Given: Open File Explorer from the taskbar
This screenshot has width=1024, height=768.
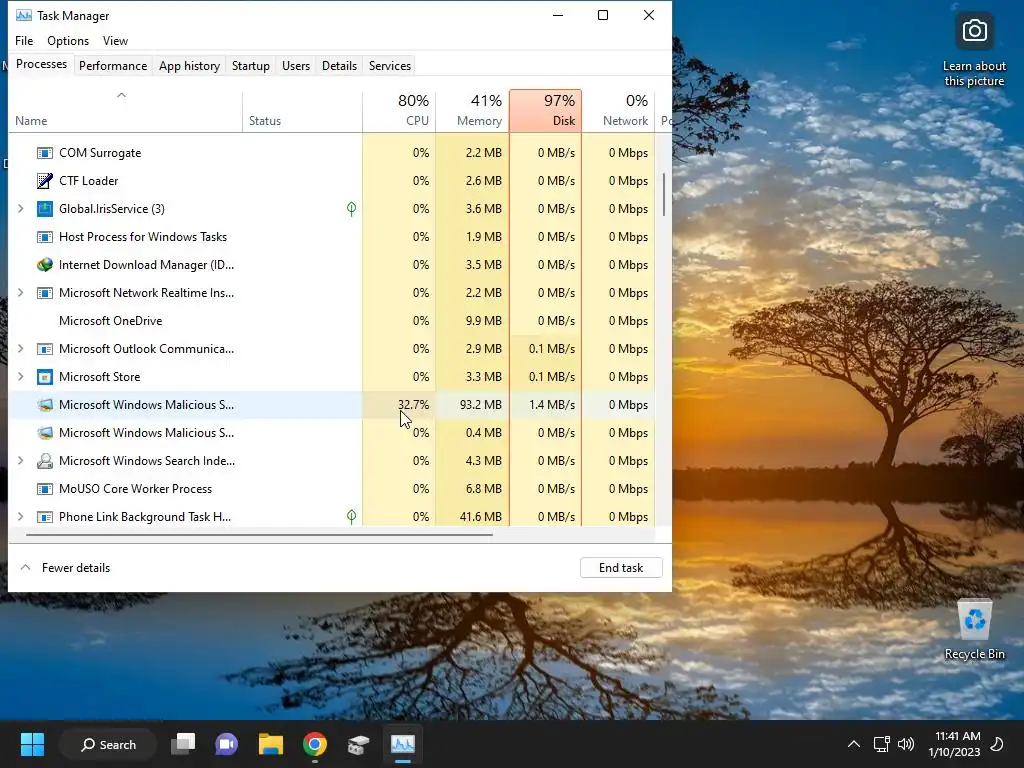Looking at the screenshot, I should 270,744.
